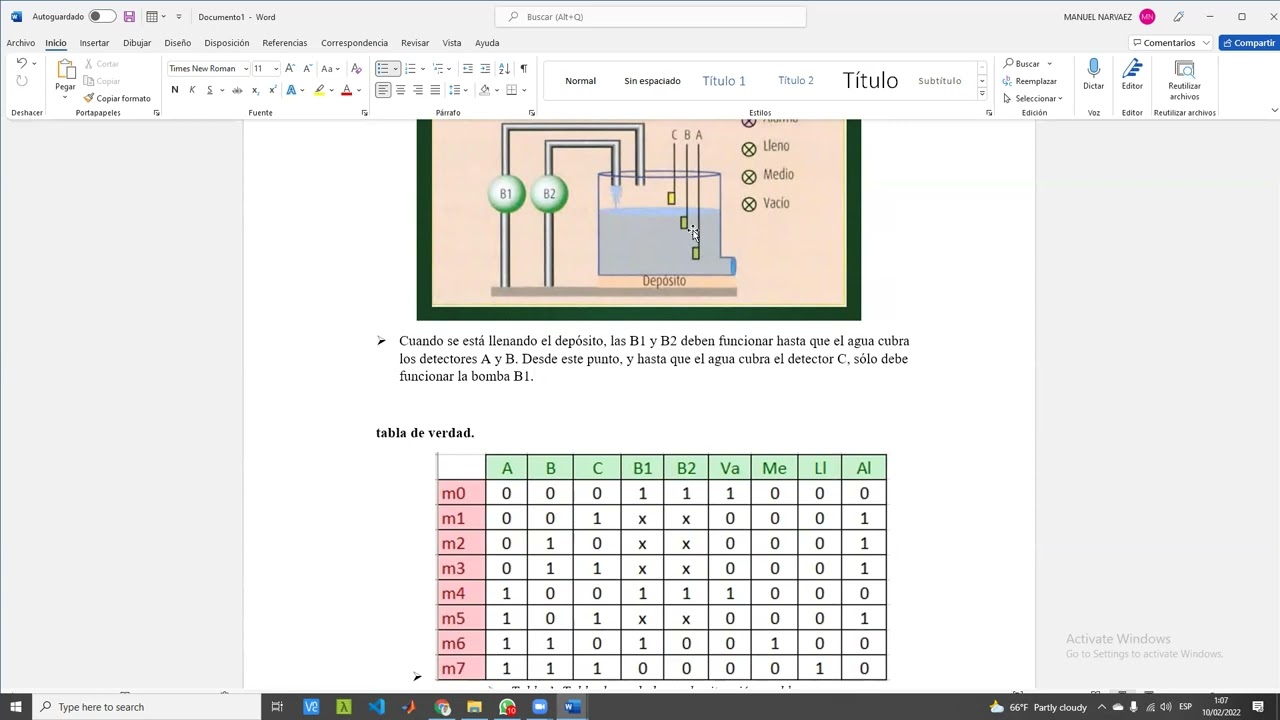This screenshot has height=720, width=1280.
Task: Open numbered list dropdown
Action: [424, 69]
